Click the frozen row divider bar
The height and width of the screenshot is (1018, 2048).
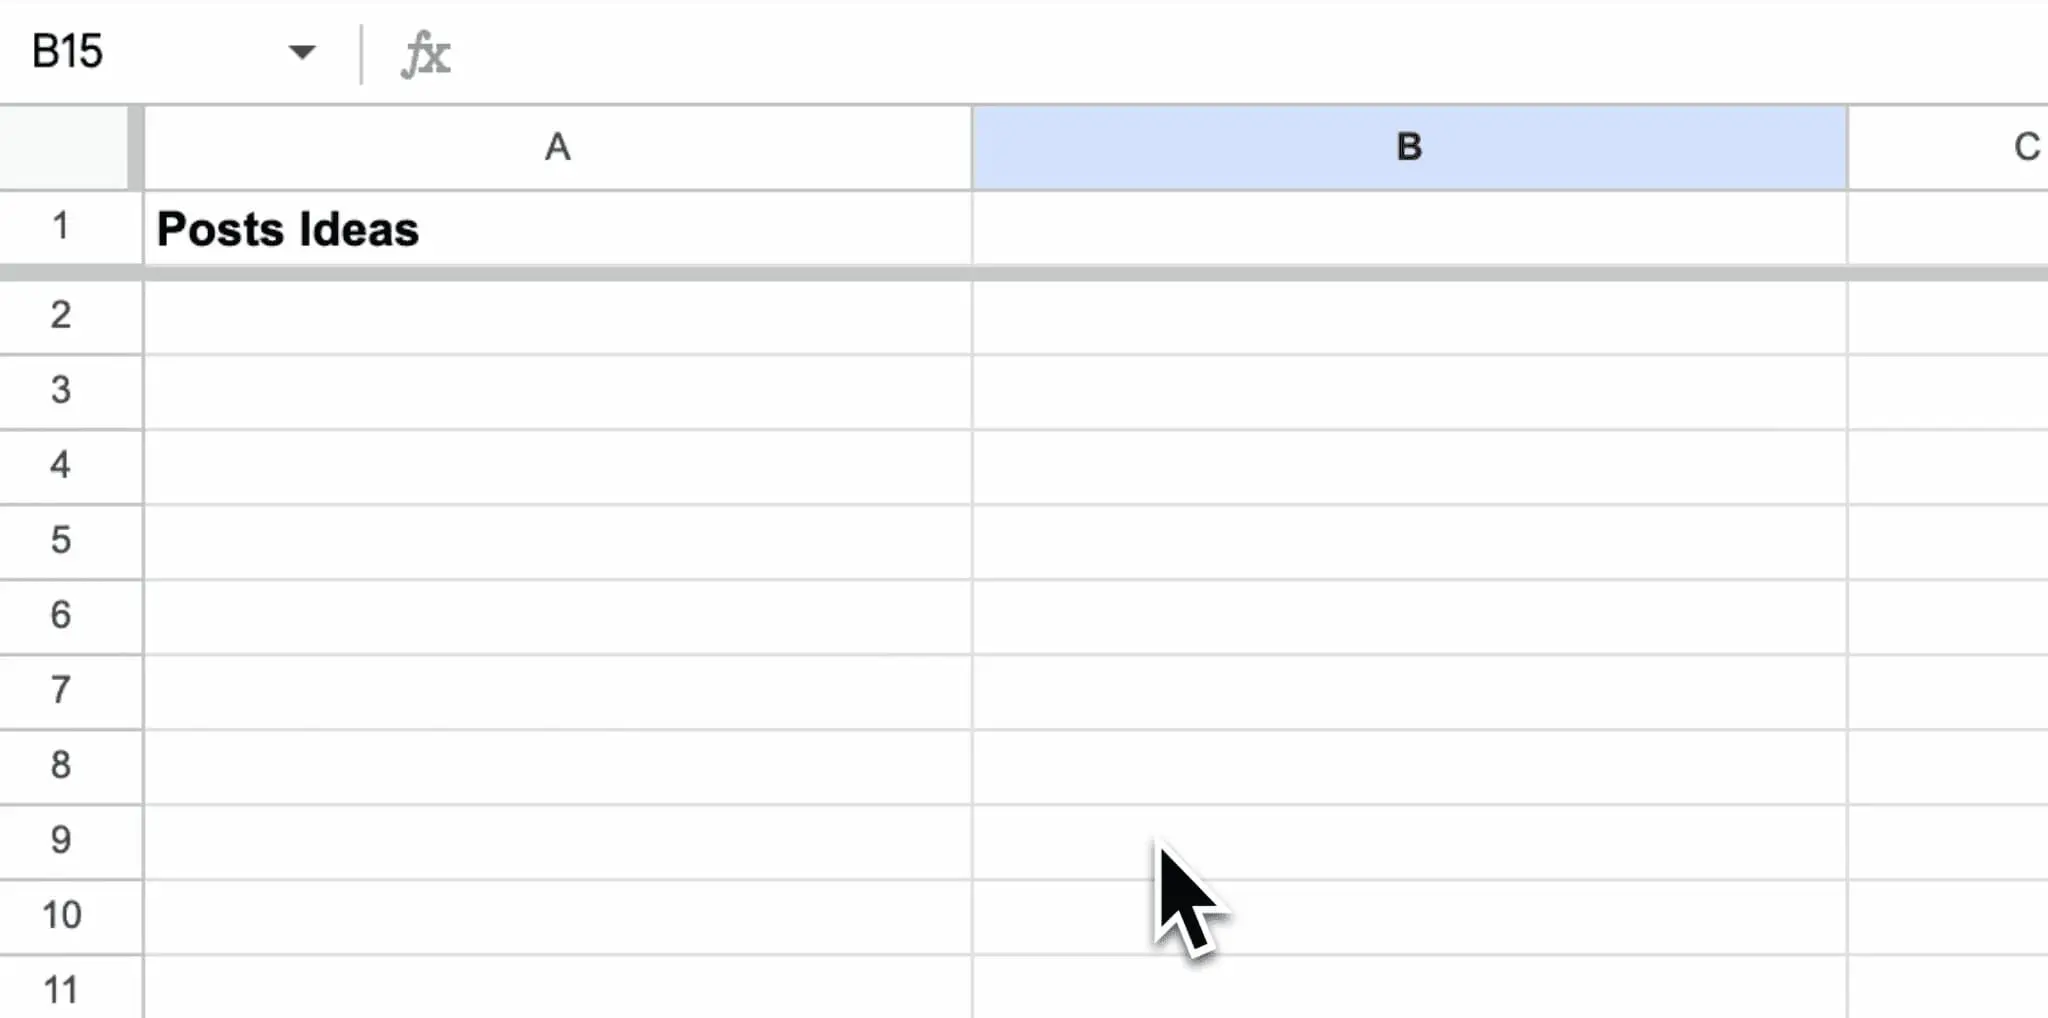[1000, 273]
